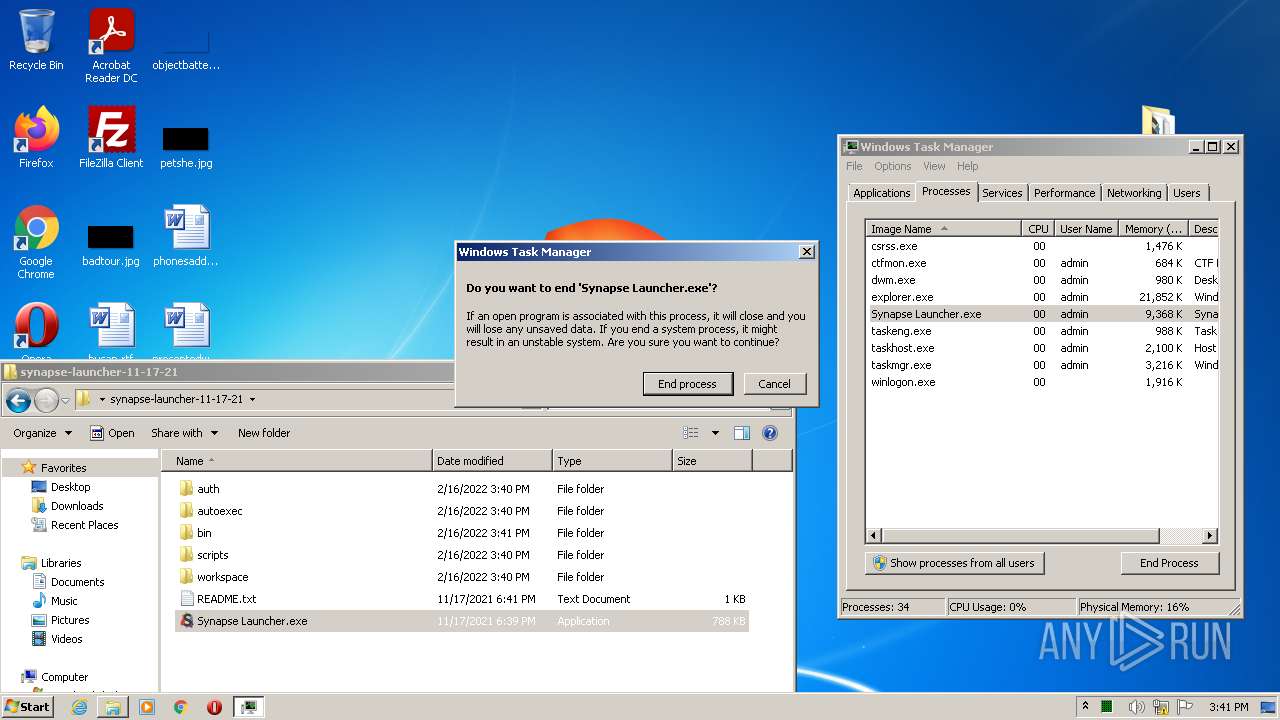
Task: Sort files by the Size column
Action: tap(712, 461)
